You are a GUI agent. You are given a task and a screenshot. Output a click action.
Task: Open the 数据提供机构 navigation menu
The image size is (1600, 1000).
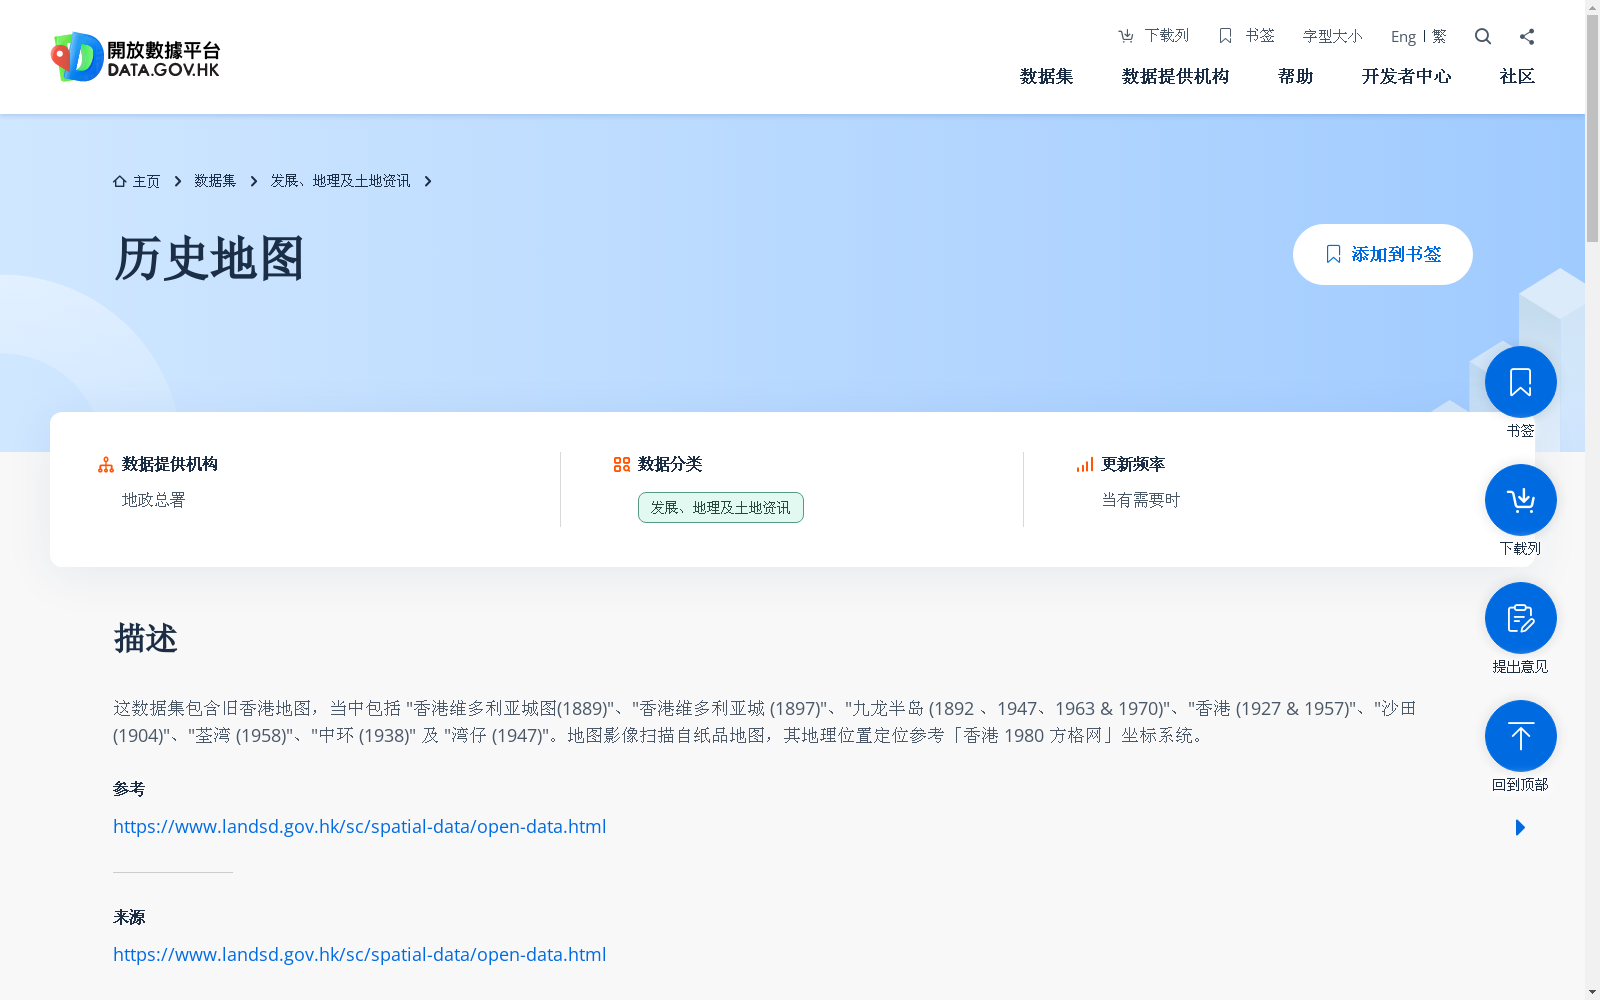(1175, 76)
